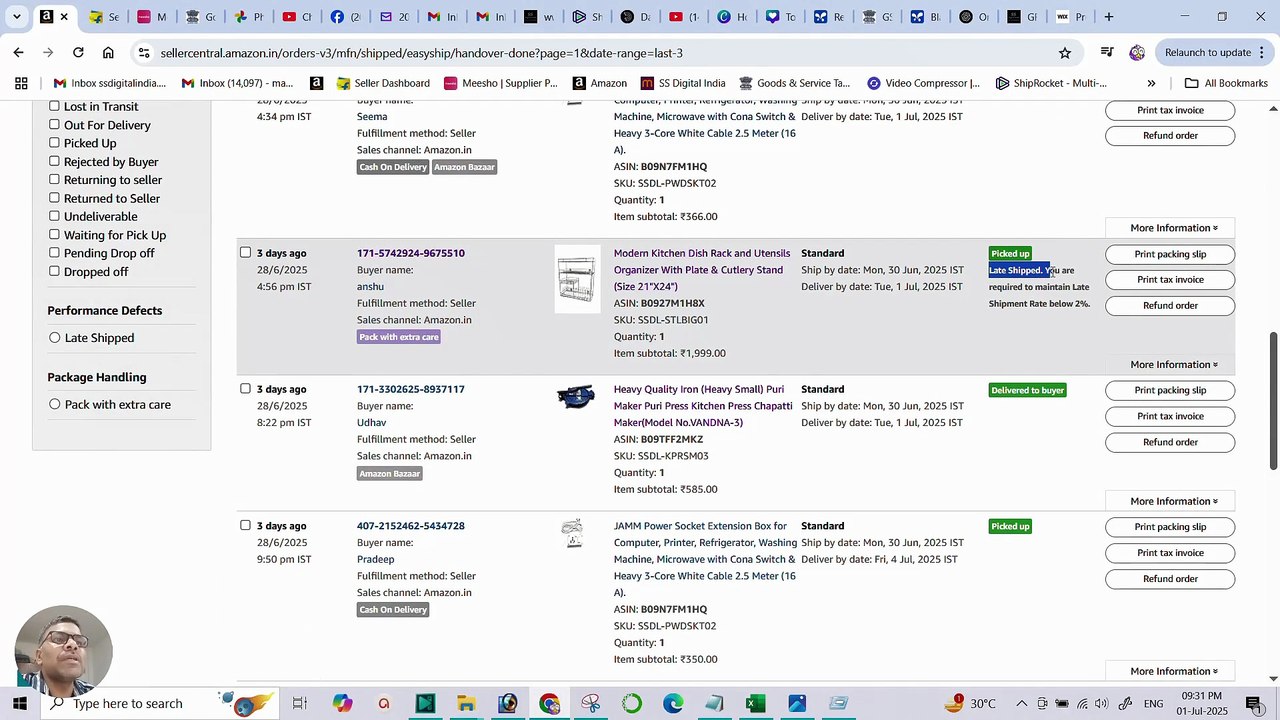Open media control icon in toolbar

(1107, 53)
